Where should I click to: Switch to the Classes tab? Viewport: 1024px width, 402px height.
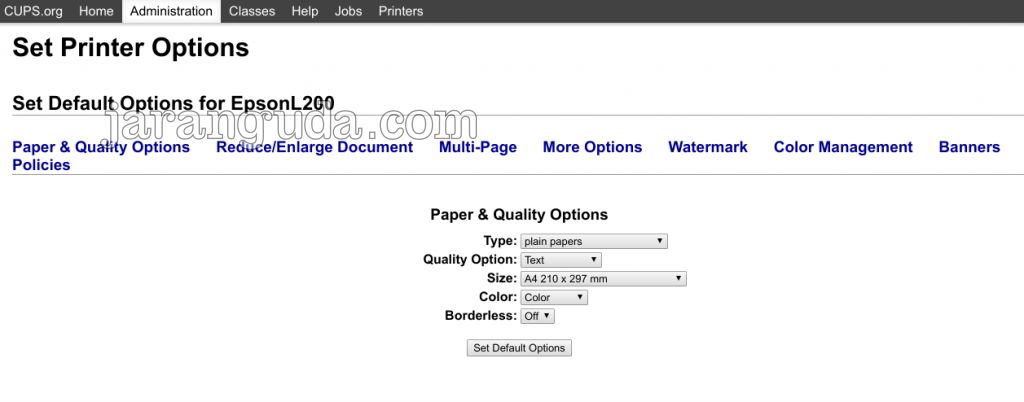[252, 11]
